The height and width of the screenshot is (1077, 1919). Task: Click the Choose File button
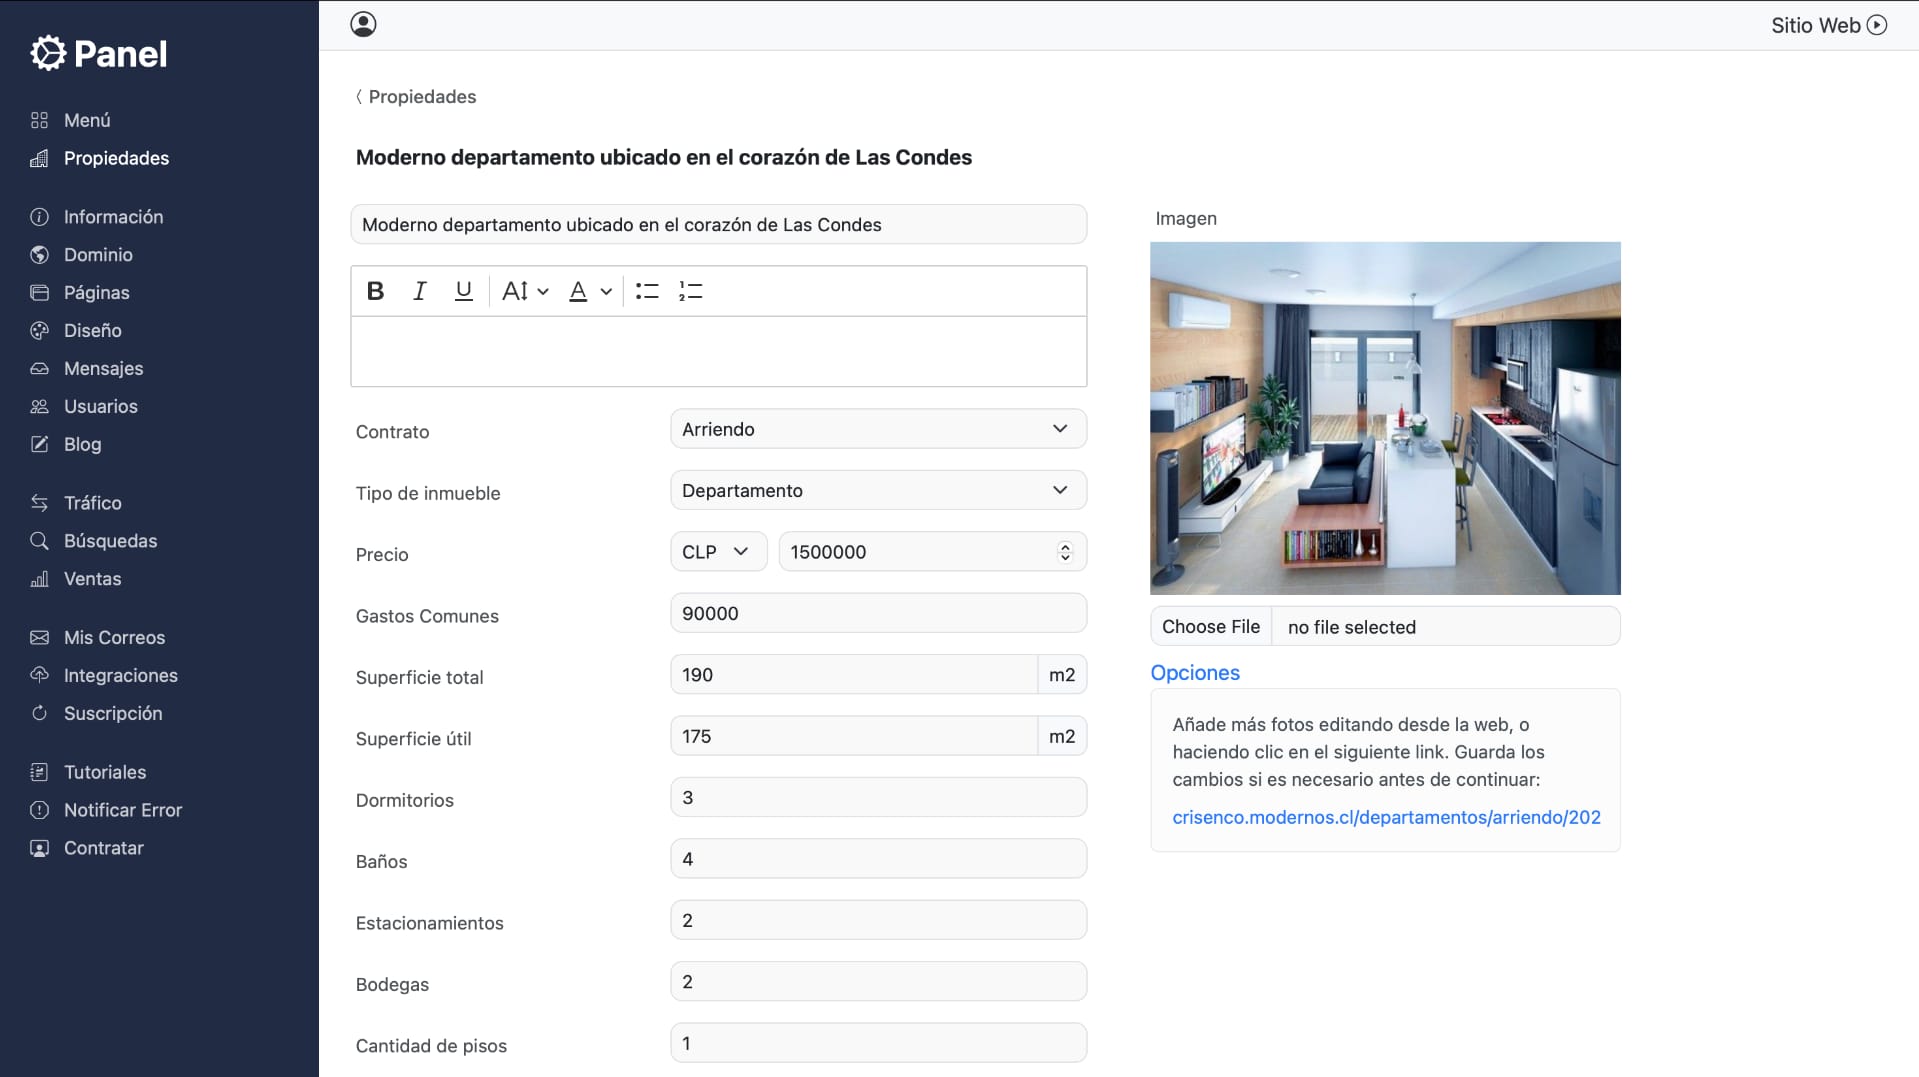pyautogui.click(x=1210, y=627)
